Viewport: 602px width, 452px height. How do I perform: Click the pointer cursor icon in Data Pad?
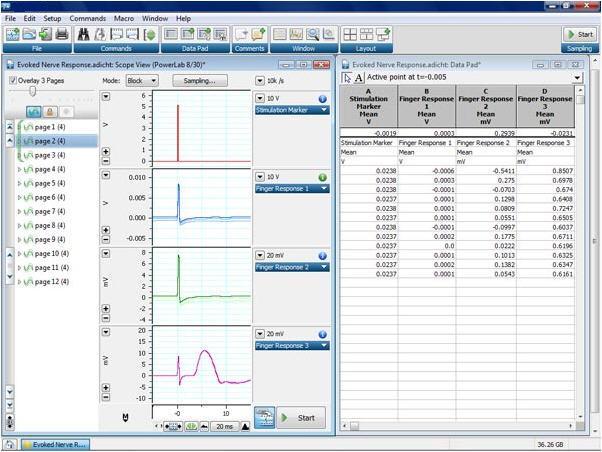click(x=347, y=78)
